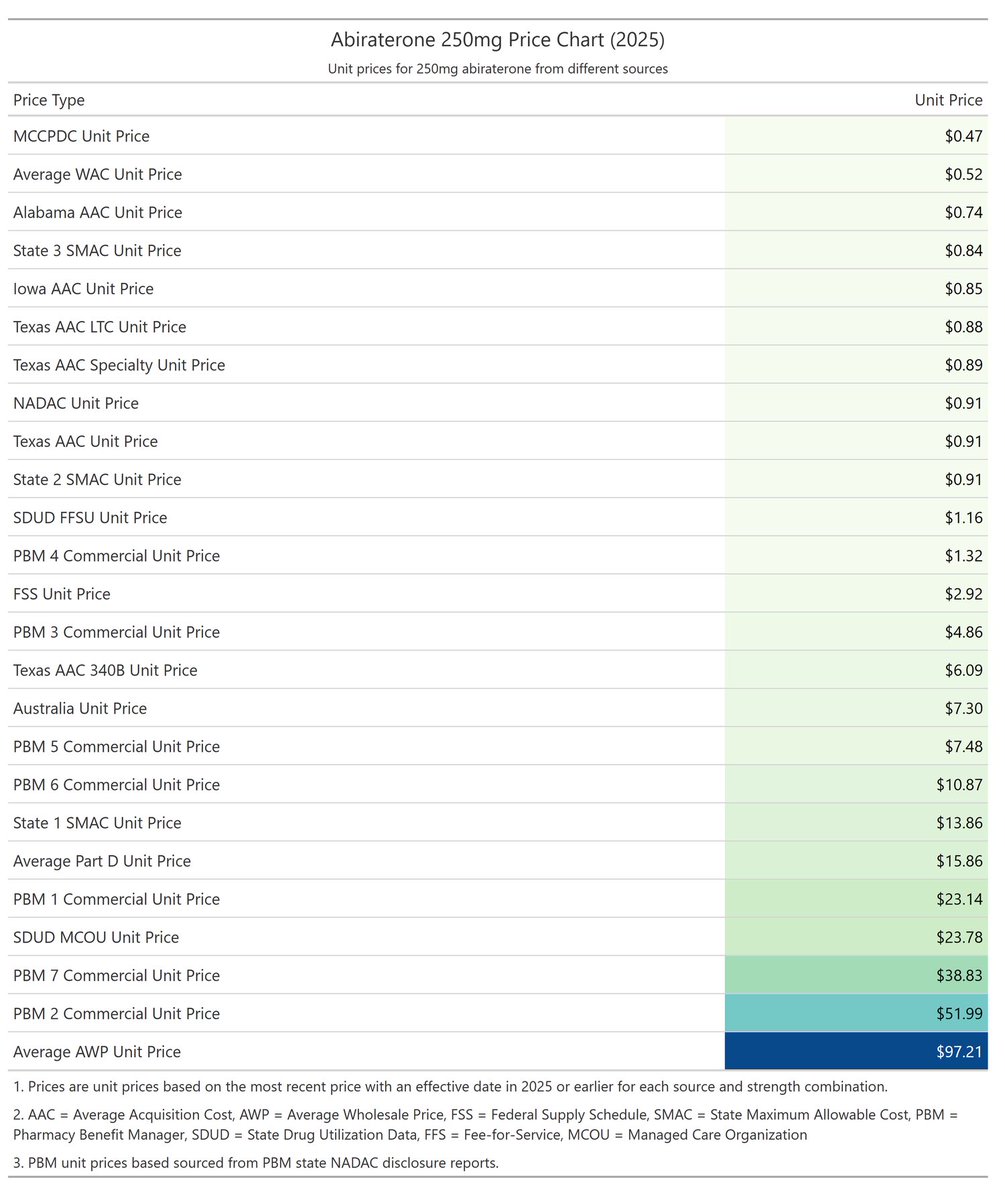This screenshot has width=1005, height=1200.
Task: Click the "Average Part D Unit Price" label
Action: (x=102, y=861)
